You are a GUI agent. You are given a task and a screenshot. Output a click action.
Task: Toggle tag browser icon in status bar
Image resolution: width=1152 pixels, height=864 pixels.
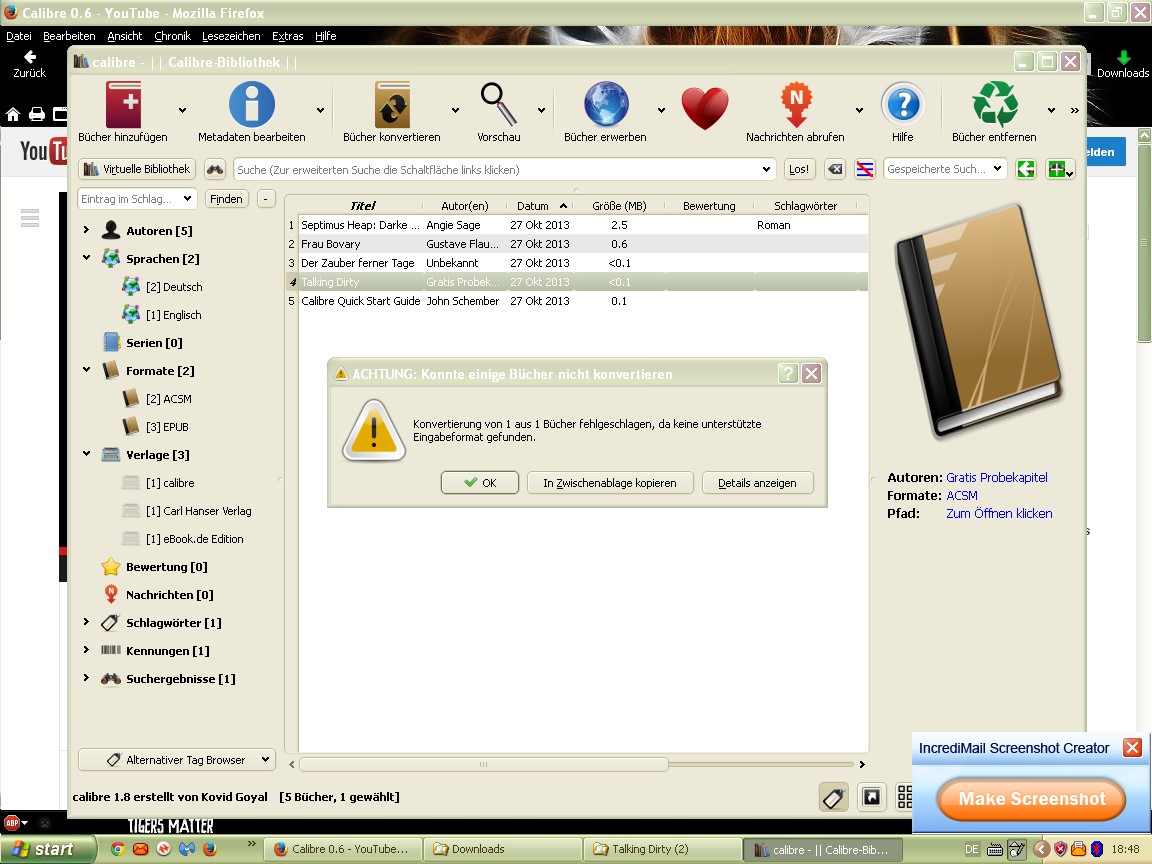[833, 797]
